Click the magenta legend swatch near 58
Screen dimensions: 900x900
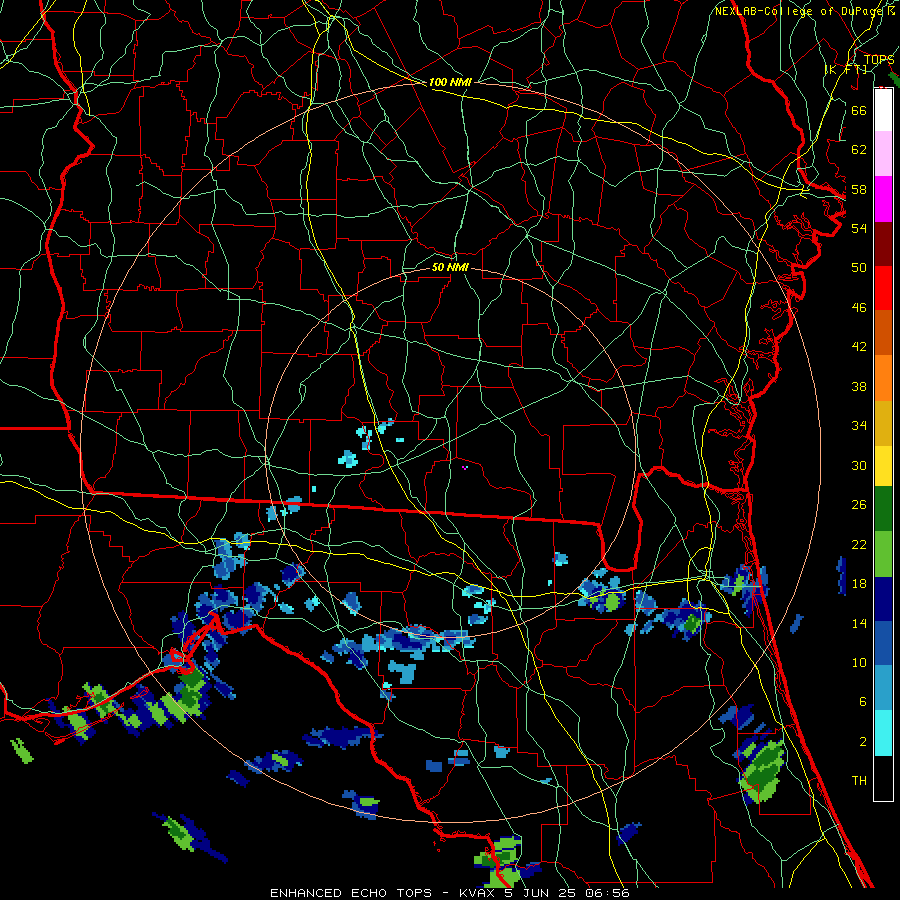[883, 199]
